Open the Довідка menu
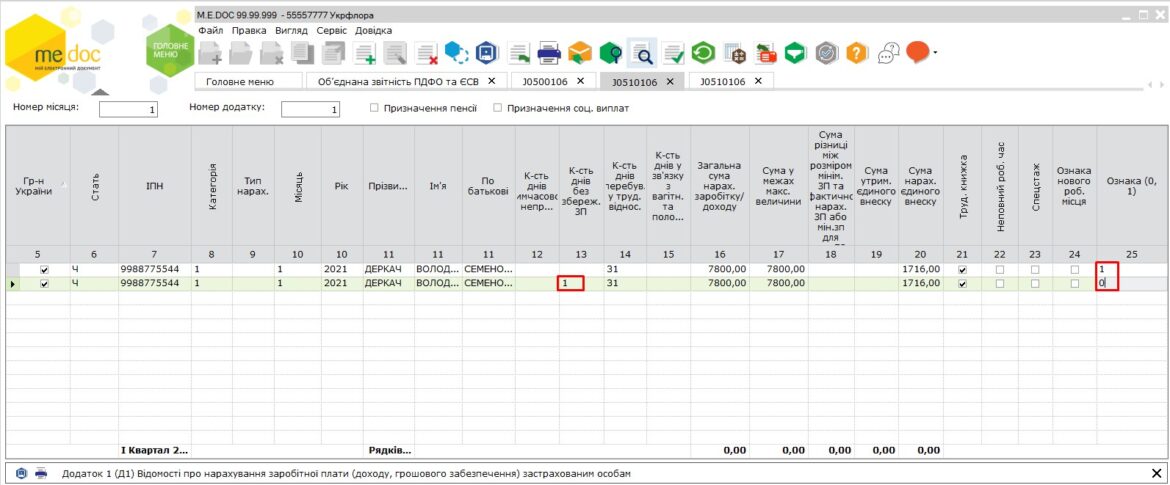The height and width of the screenshot is (485, 1170). pyautogui.click(x=374, y=31)
